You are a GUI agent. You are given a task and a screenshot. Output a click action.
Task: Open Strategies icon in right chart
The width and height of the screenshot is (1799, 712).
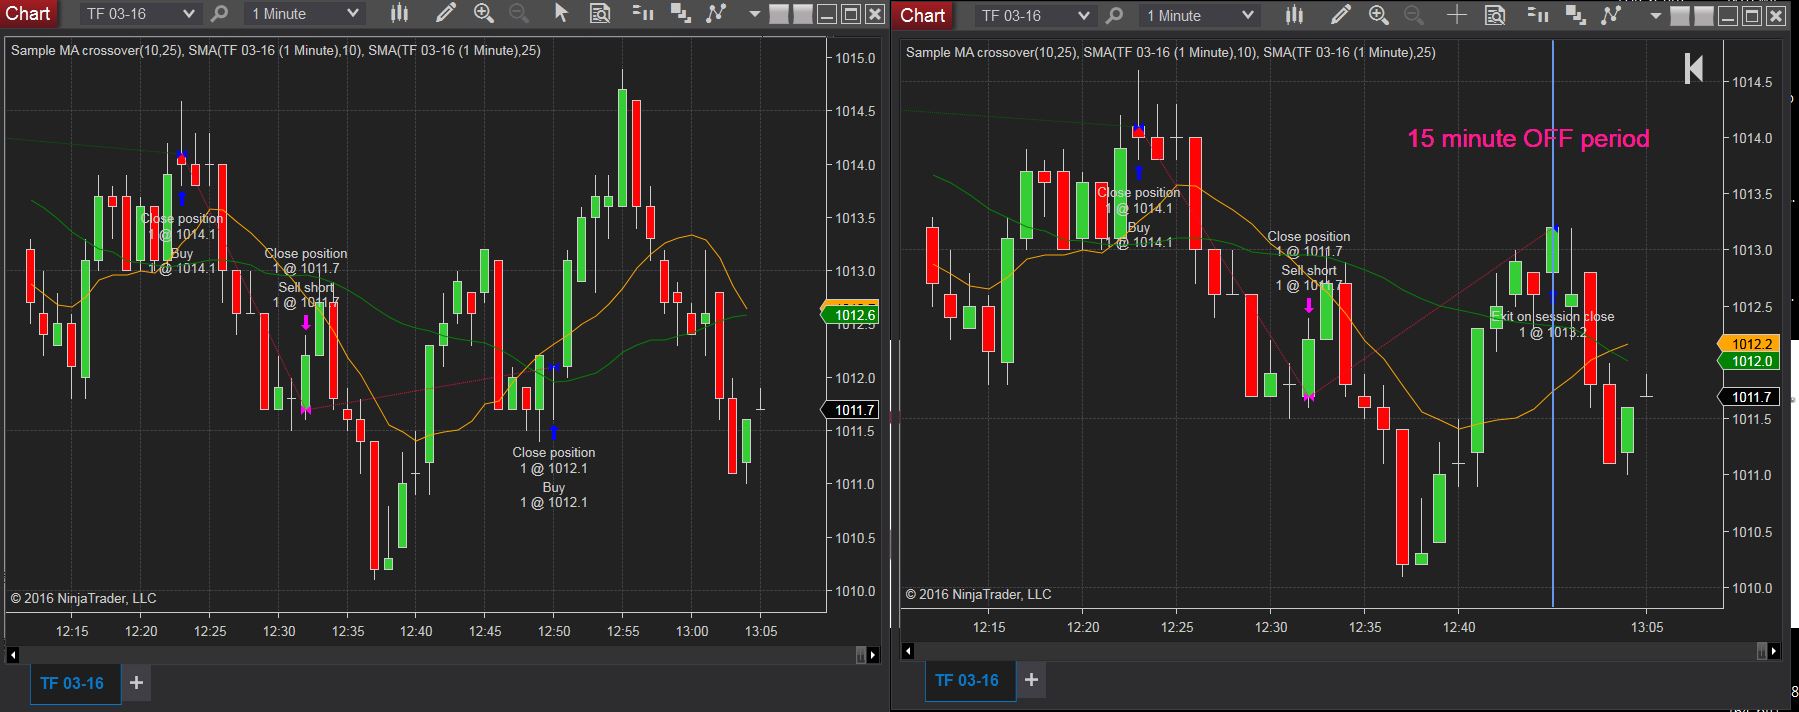coord(1611,15)
